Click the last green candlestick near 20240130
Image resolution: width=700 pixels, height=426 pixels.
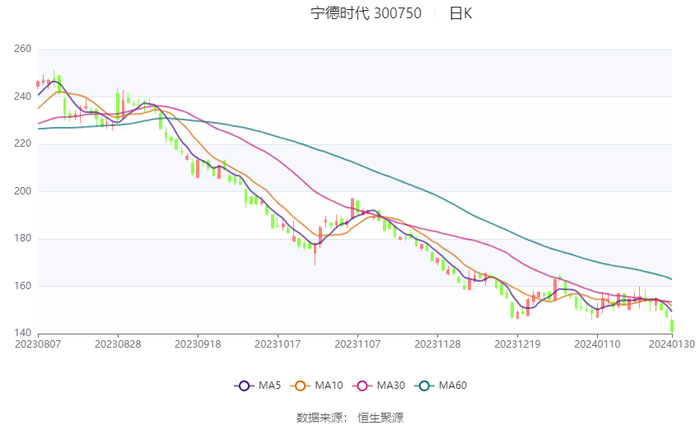672,326
